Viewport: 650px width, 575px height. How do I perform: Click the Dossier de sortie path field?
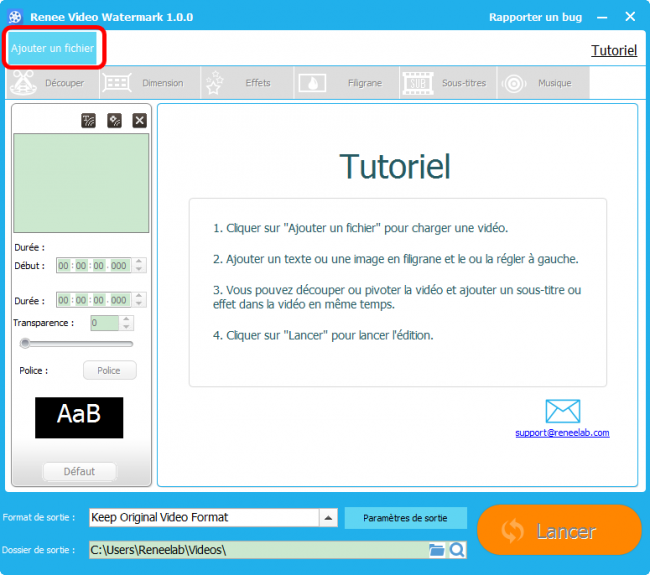point(259,550)
